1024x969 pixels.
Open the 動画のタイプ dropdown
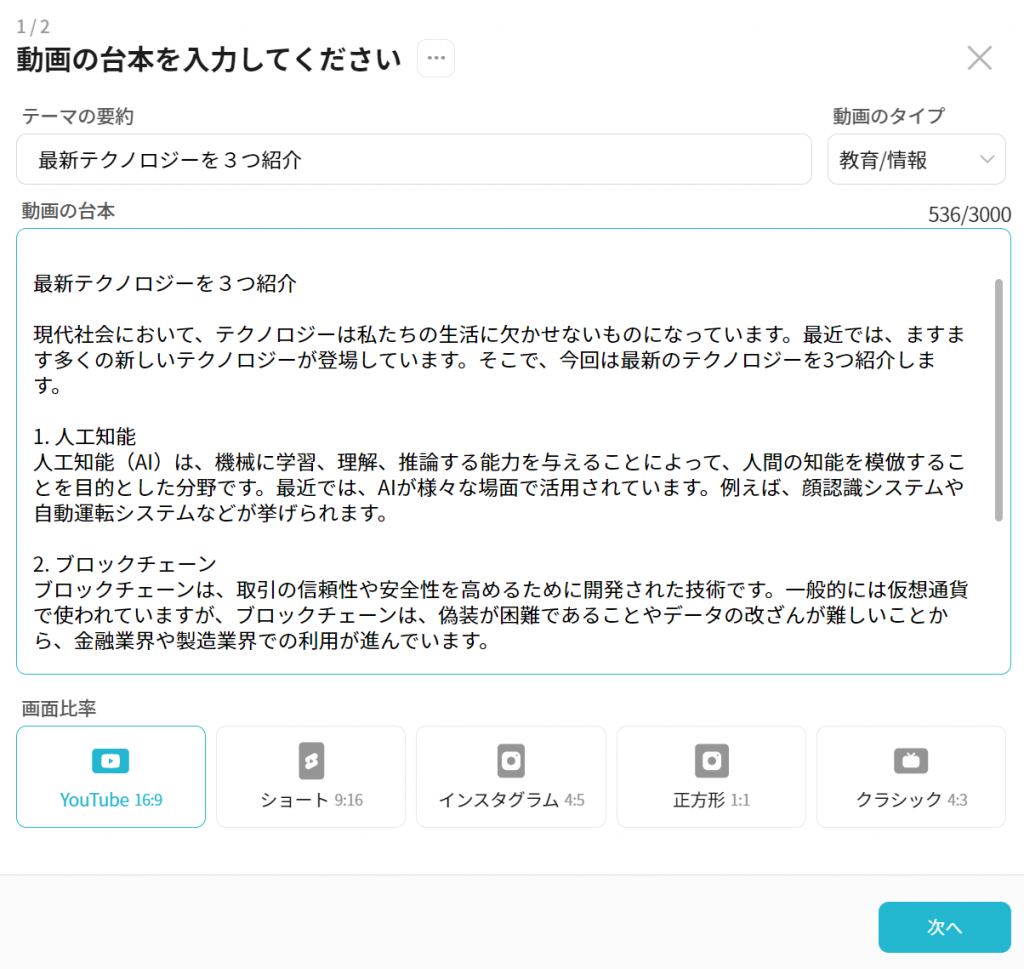916,160
